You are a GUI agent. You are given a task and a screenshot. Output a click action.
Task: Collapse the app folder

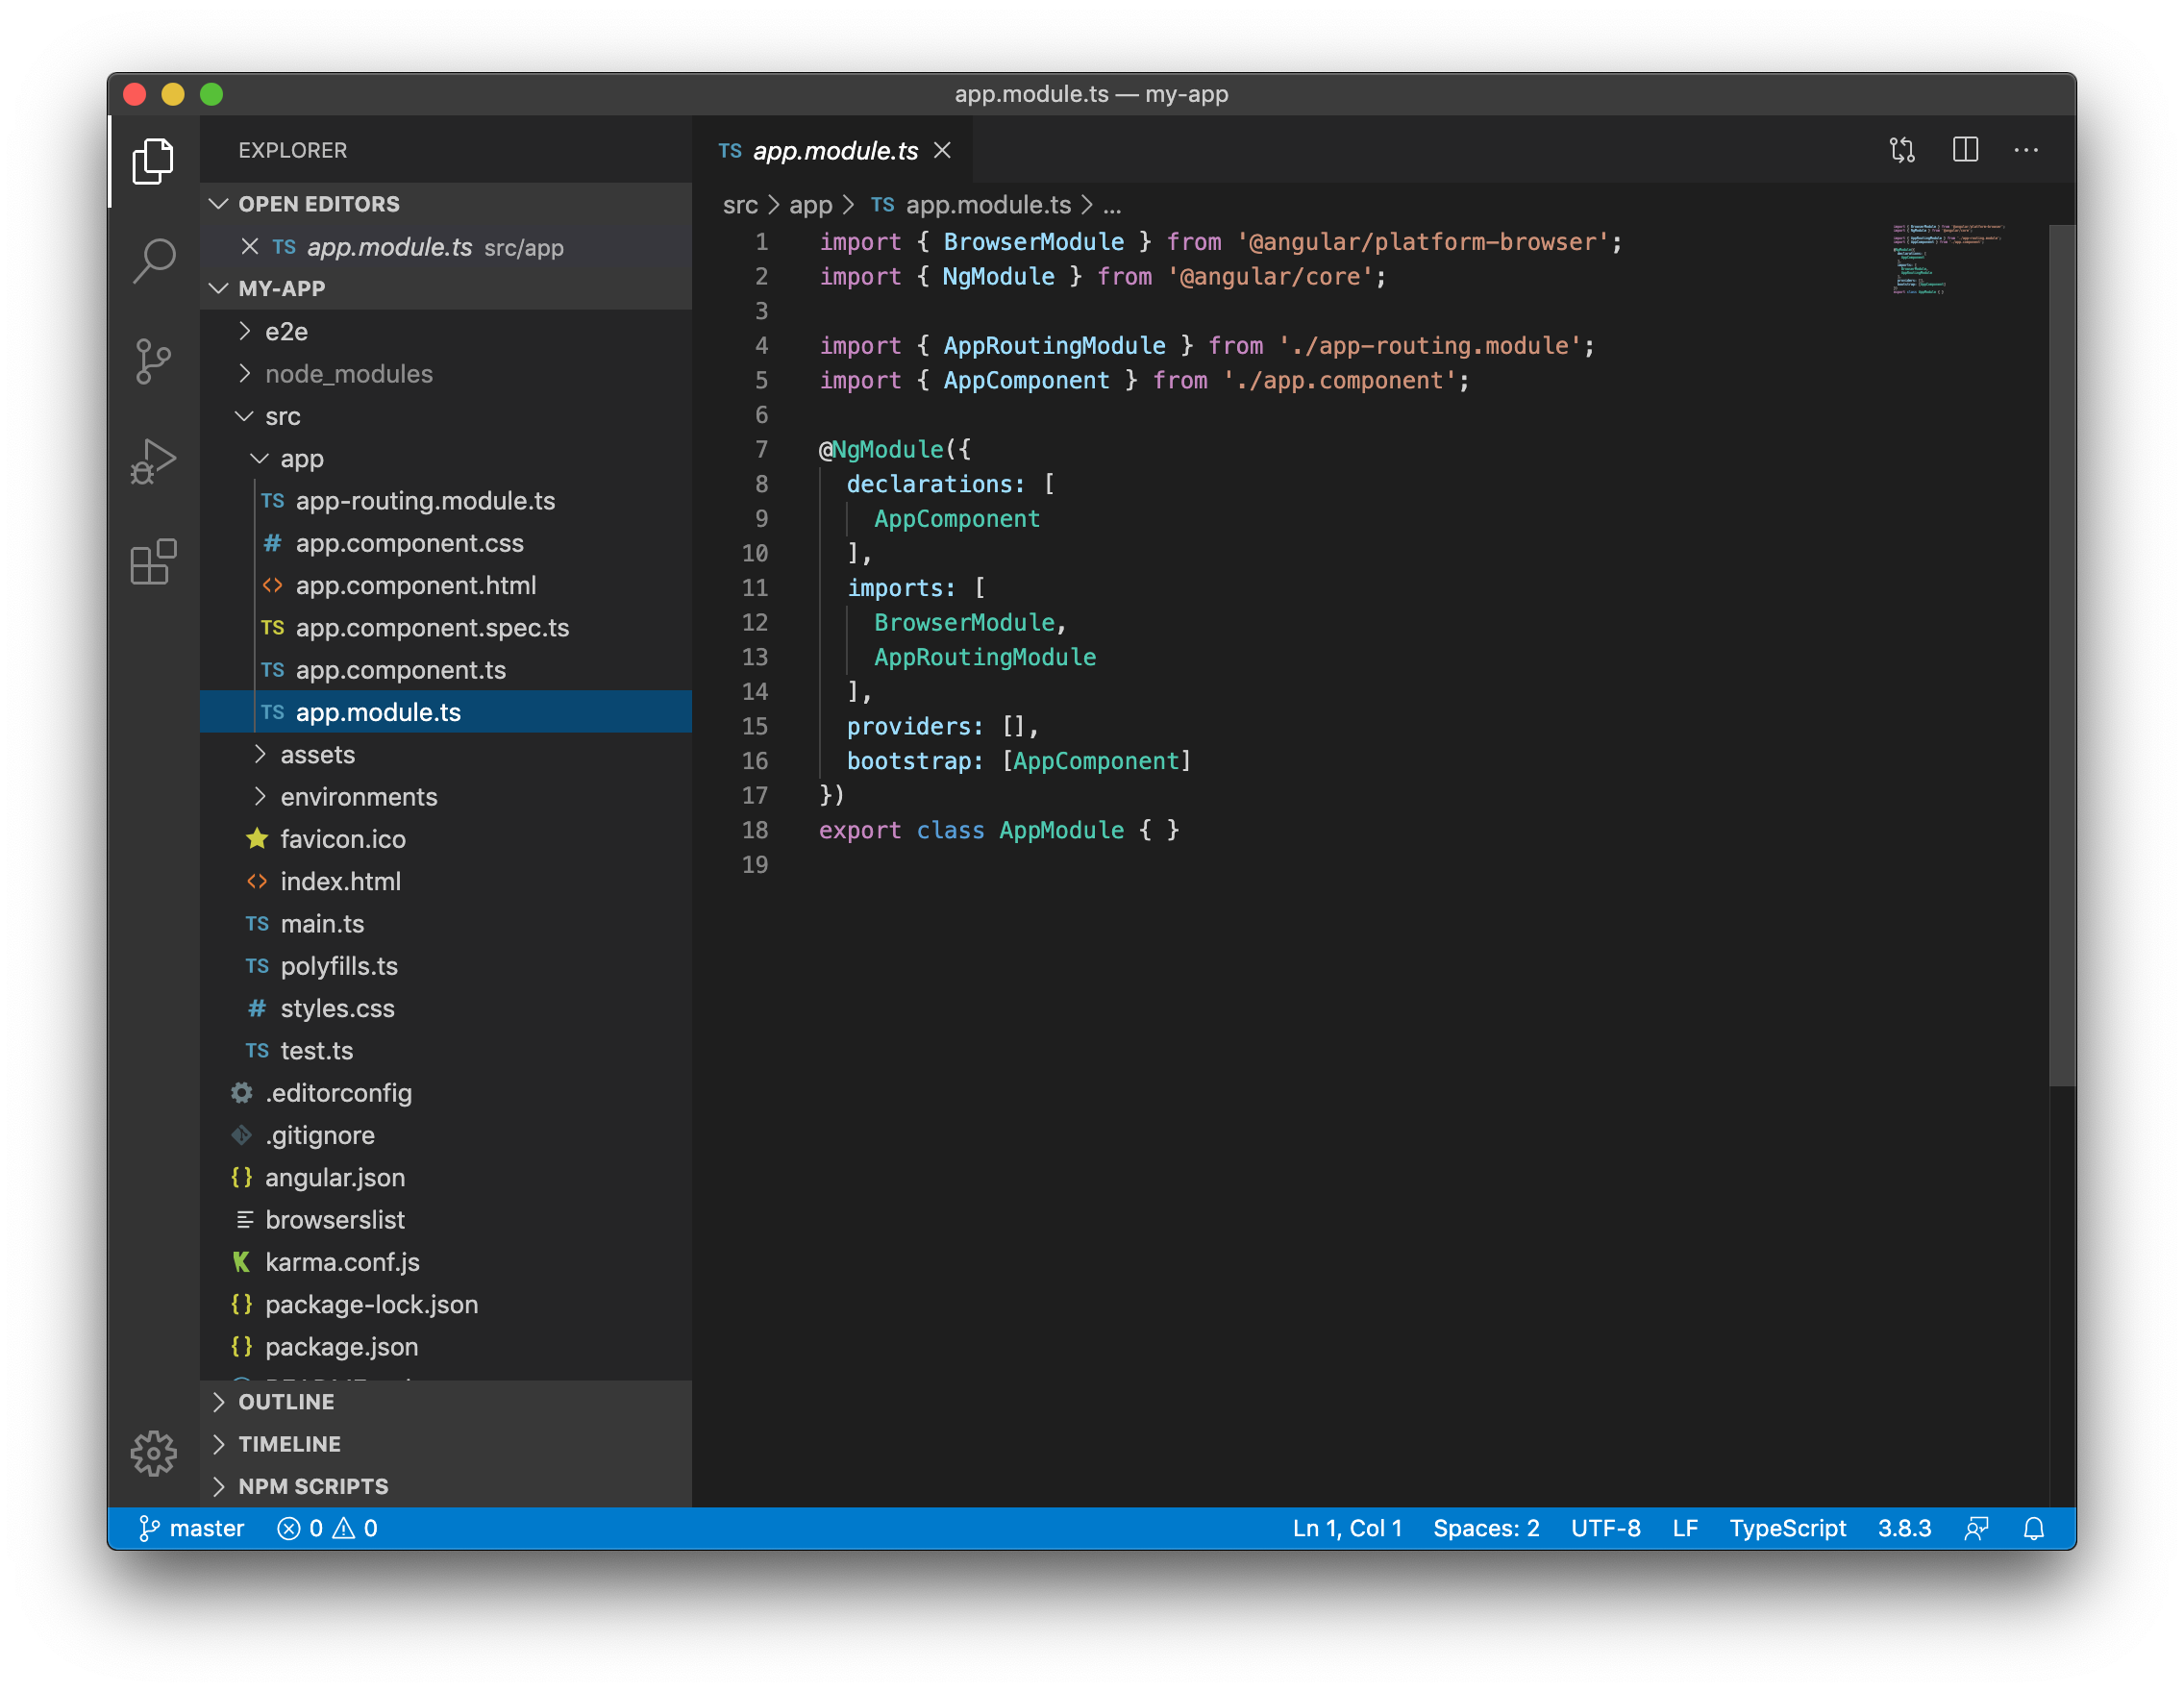click(x=446, y=458)
